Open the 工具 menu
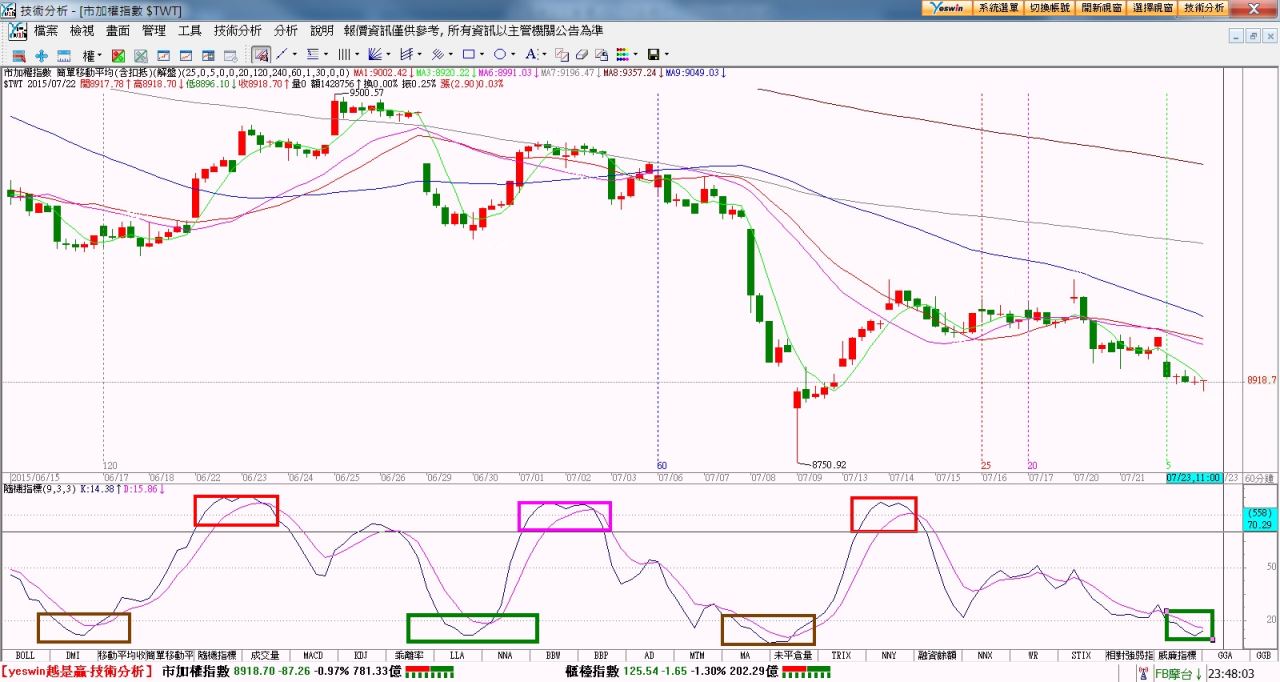This screenshot has height=682, width=1280. click(190, 31)
